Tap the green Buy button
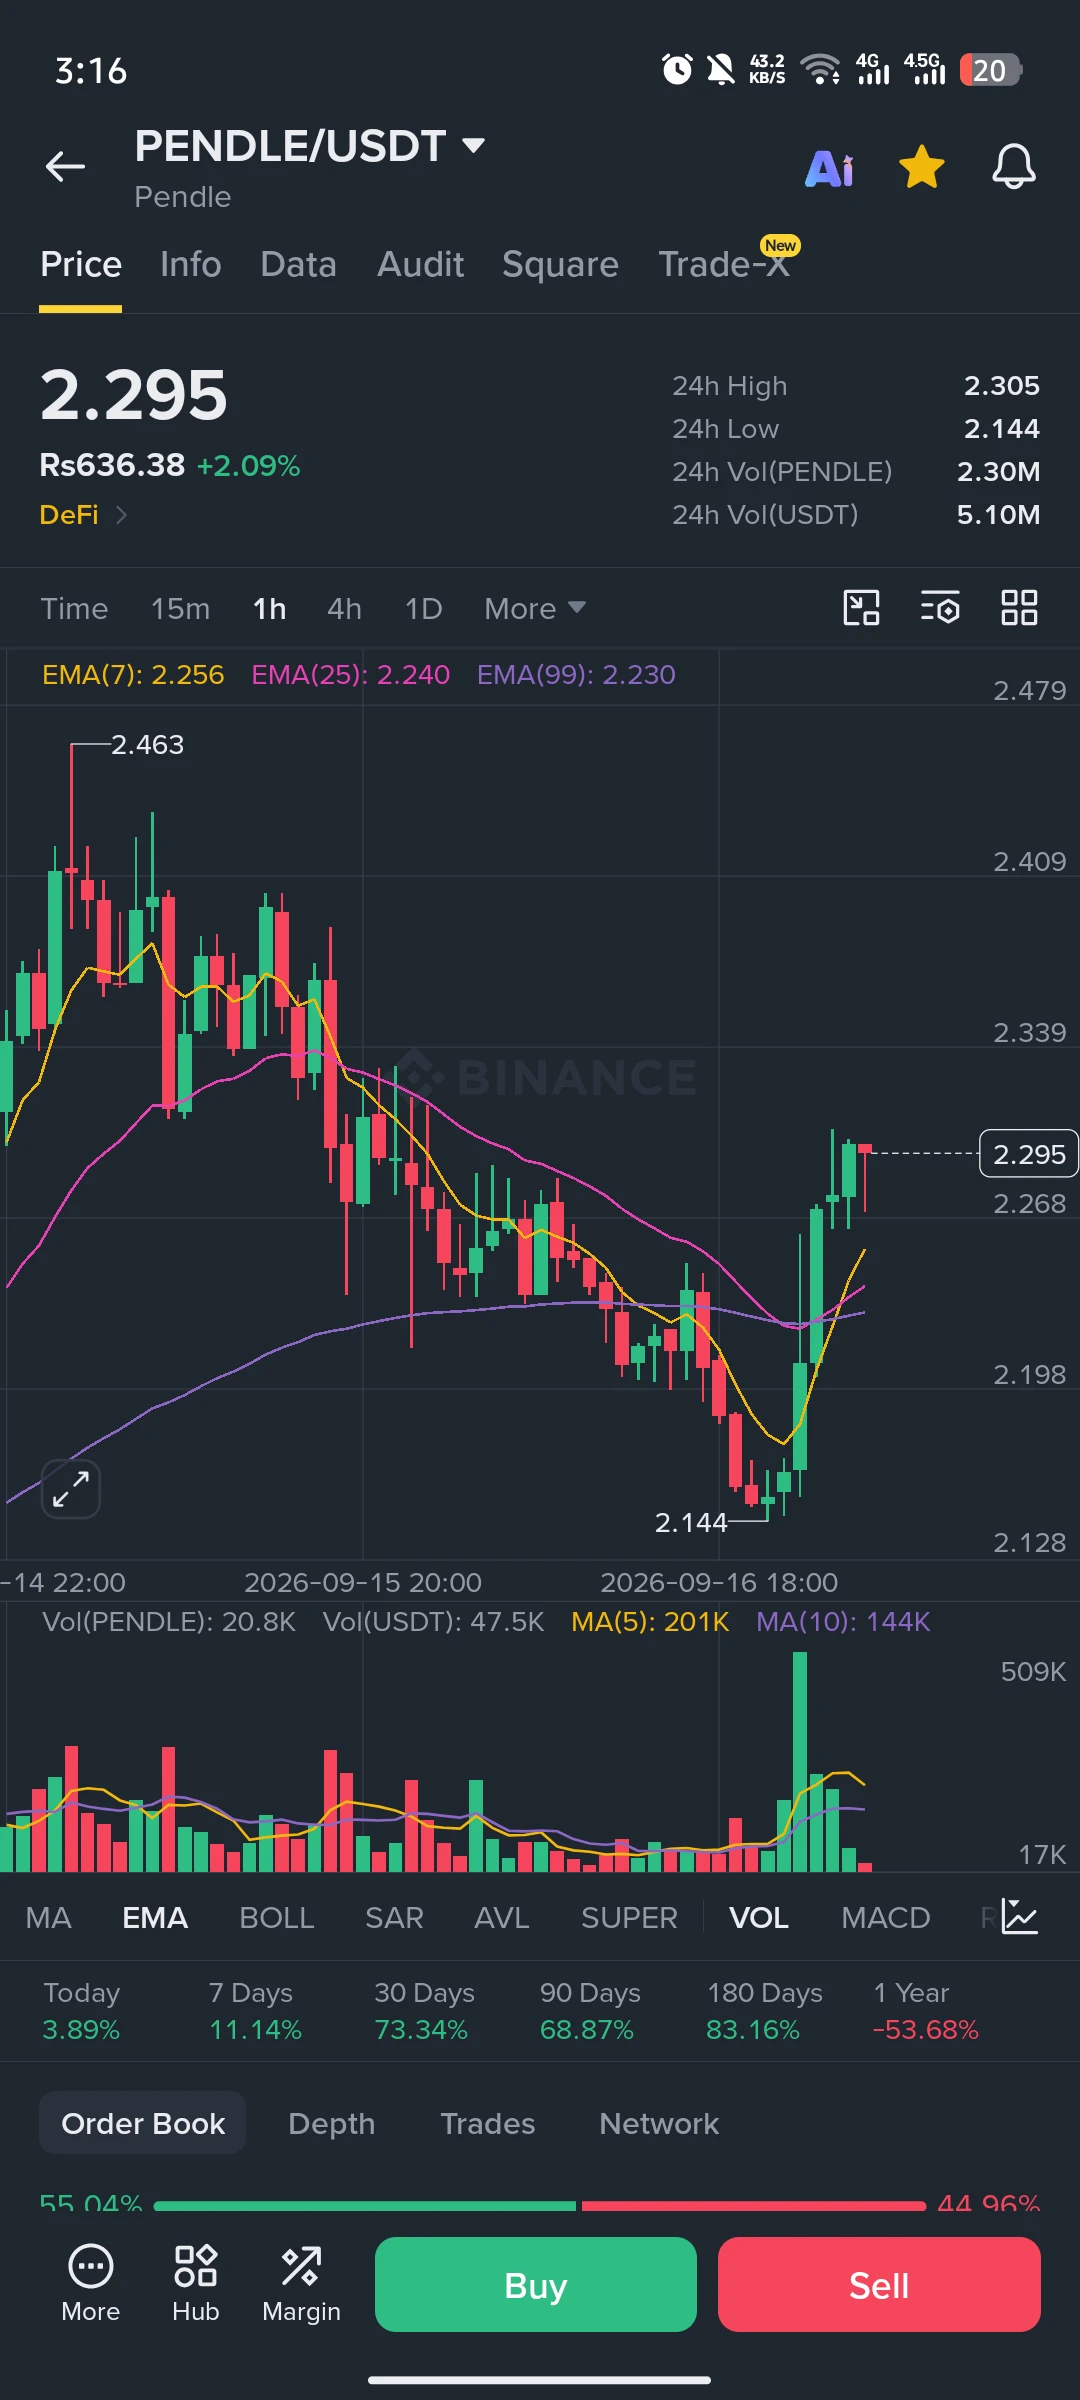 [536, 2285]
